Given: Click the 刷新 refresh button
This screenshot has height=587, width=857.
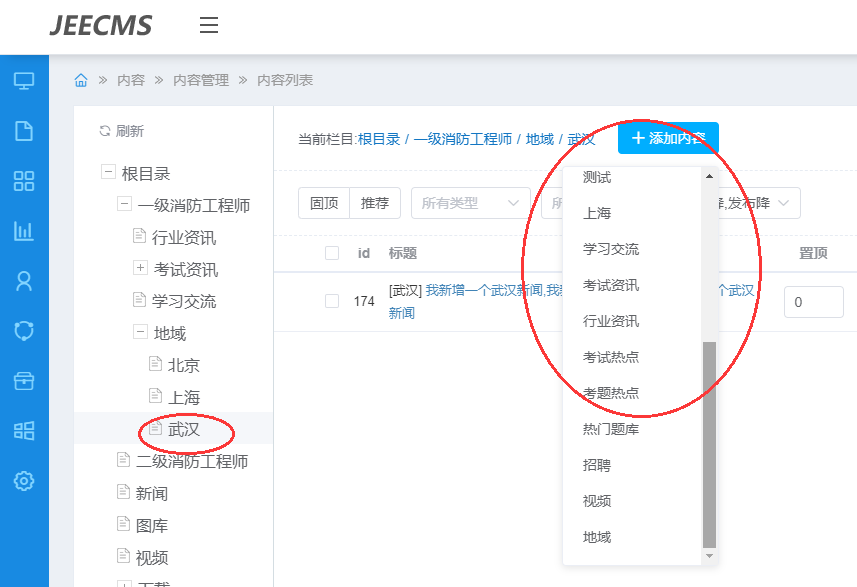Looking at the screenshot, I should click(121, 131).
